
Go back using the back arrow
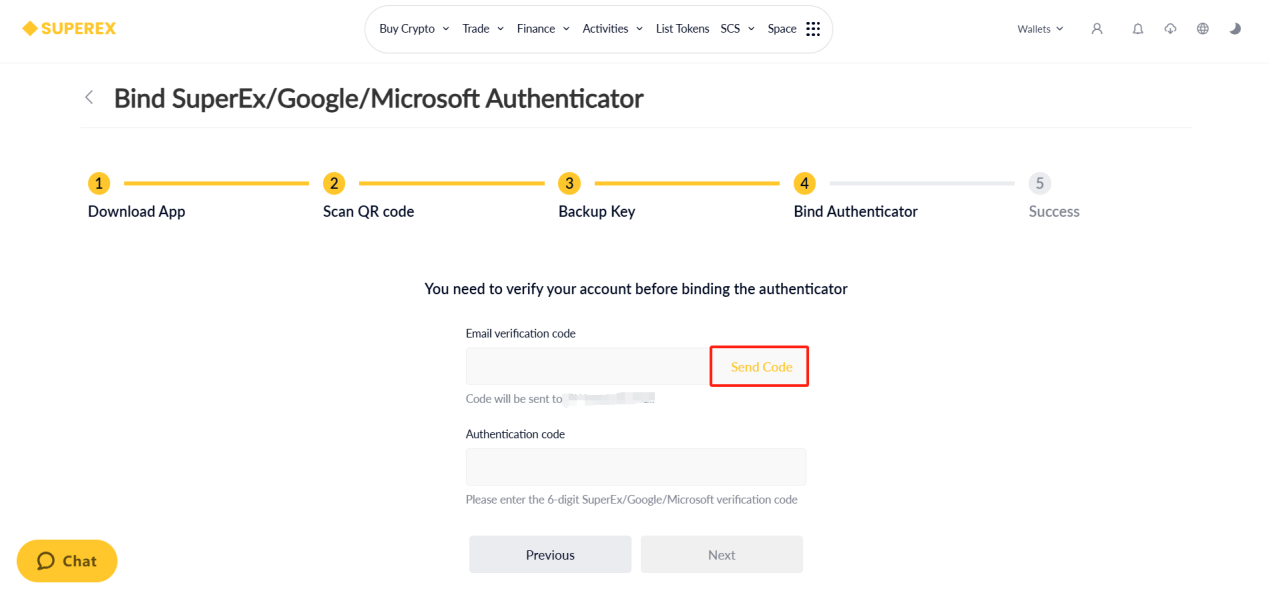pyautogui.click(x=89, y=97)
